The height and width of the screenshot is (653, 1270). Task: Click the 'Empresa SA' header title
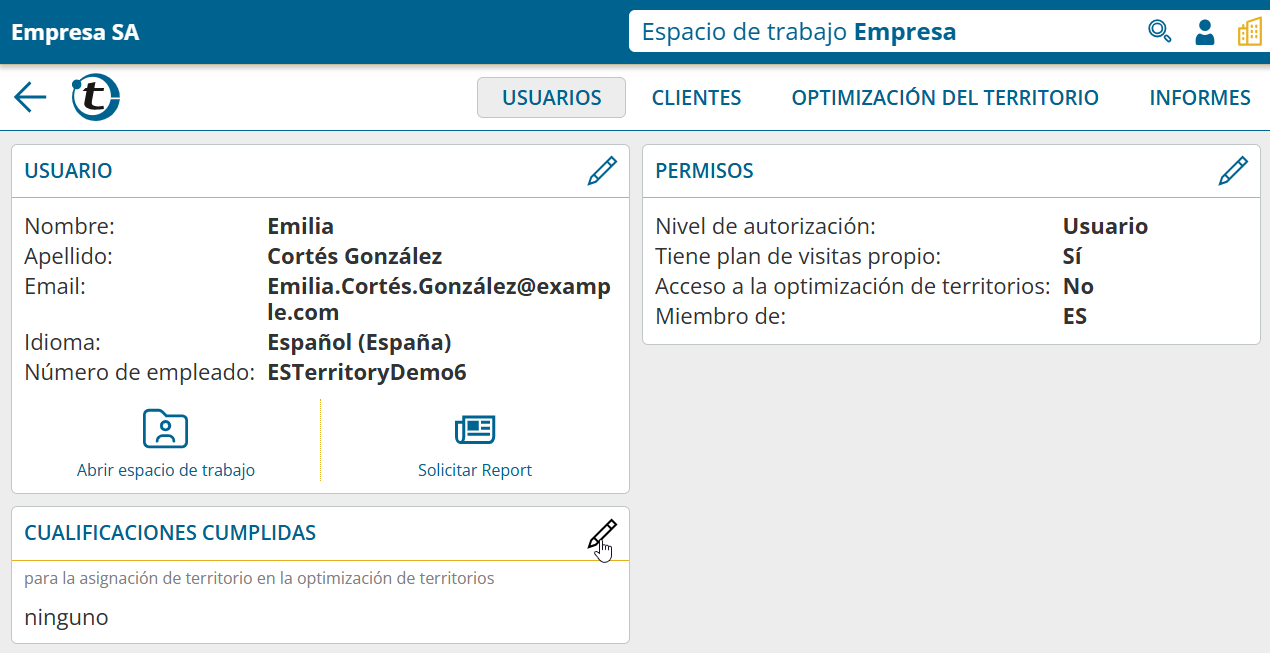click(x=75, y=33)
